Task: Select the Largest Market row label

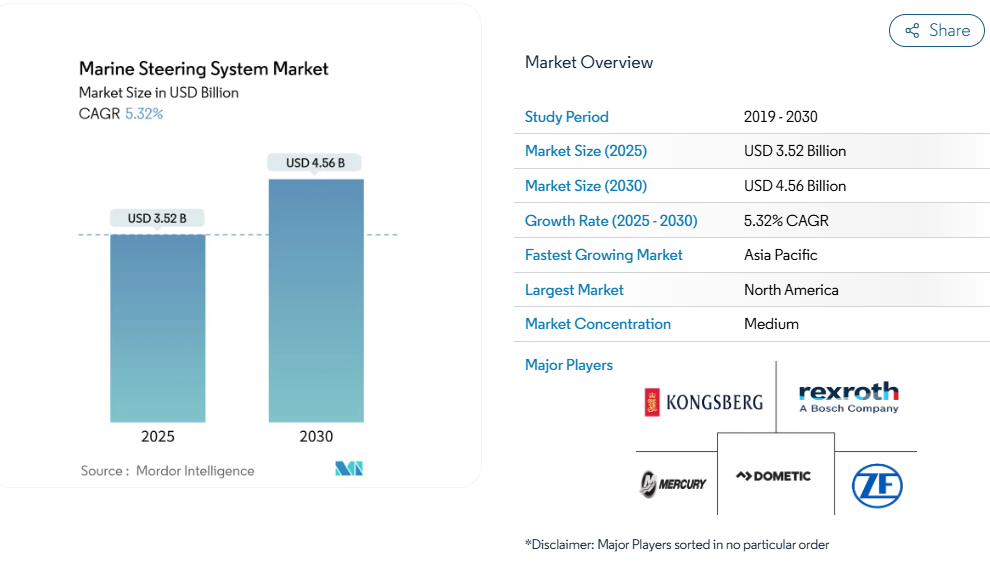Action: [574, 290]
